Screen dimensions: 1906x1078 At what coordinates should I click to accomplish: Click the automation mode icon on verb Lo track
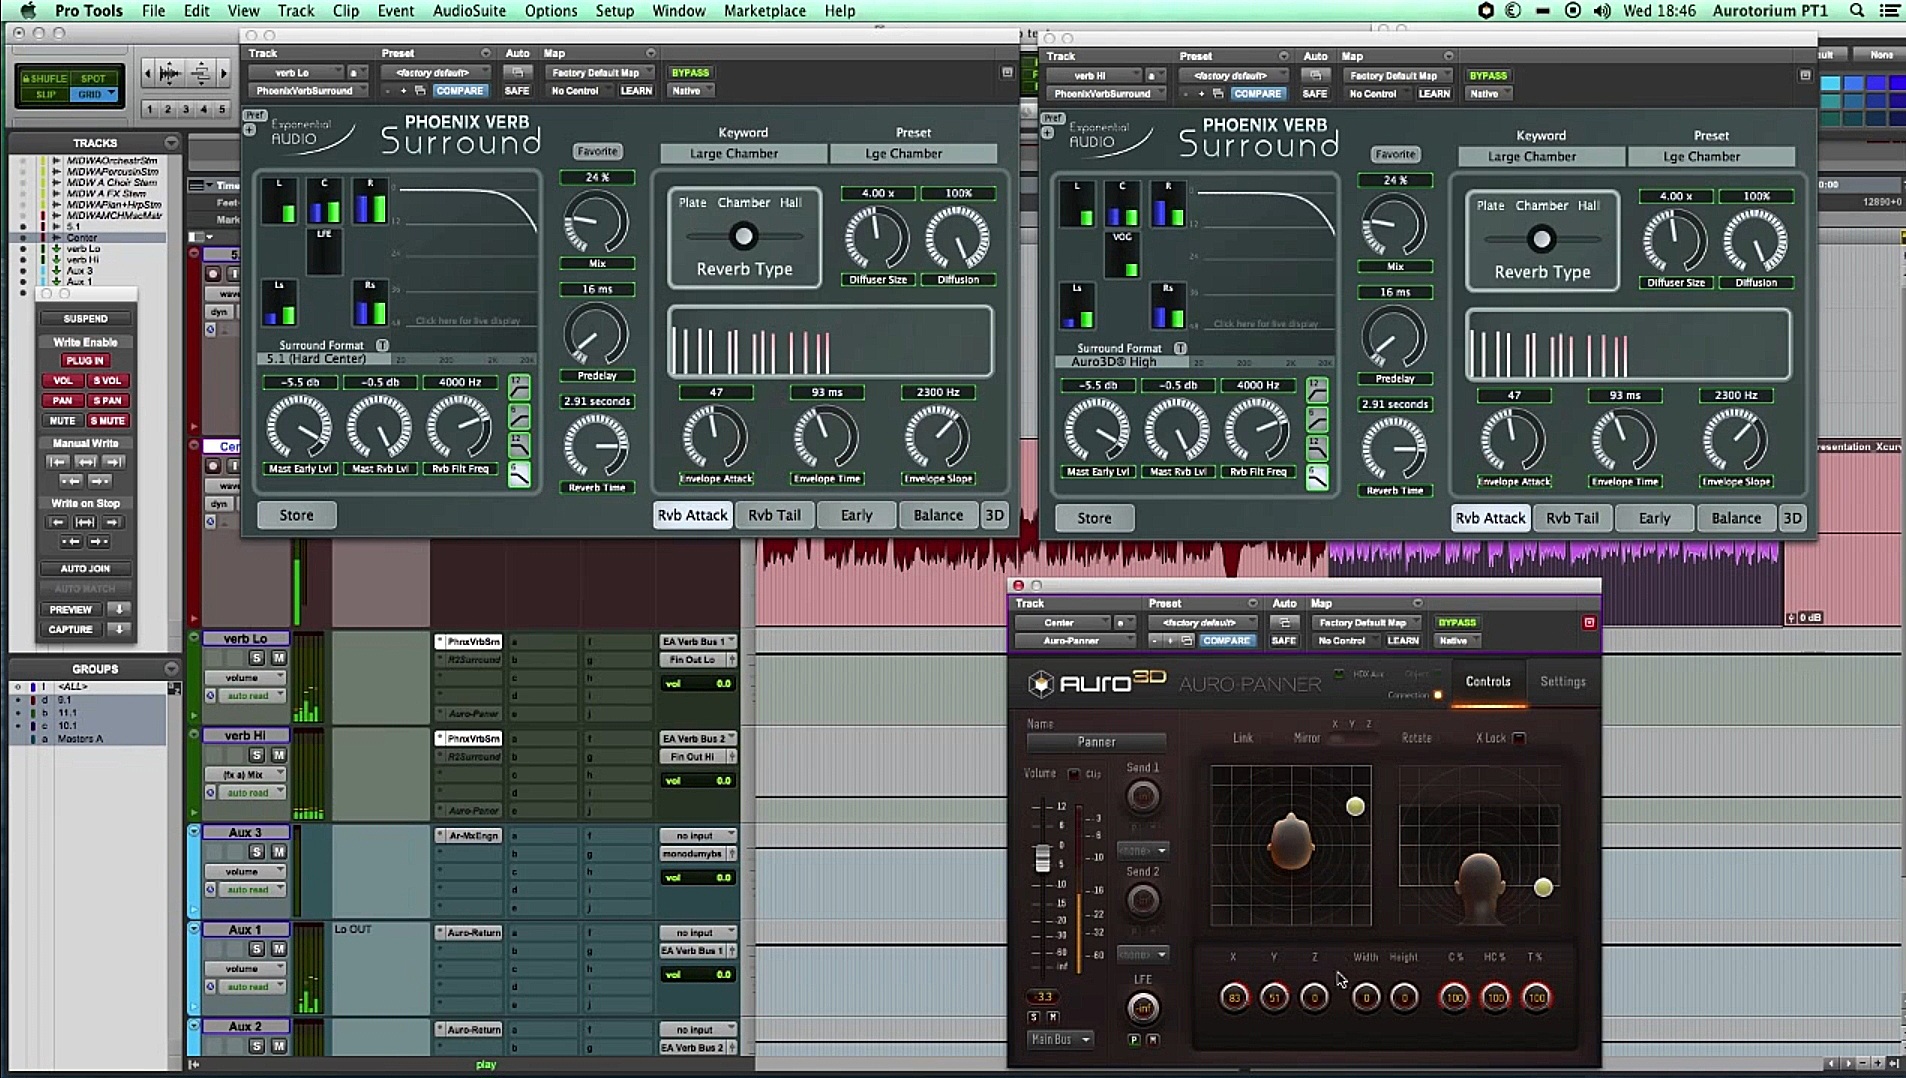pos(211,695)
